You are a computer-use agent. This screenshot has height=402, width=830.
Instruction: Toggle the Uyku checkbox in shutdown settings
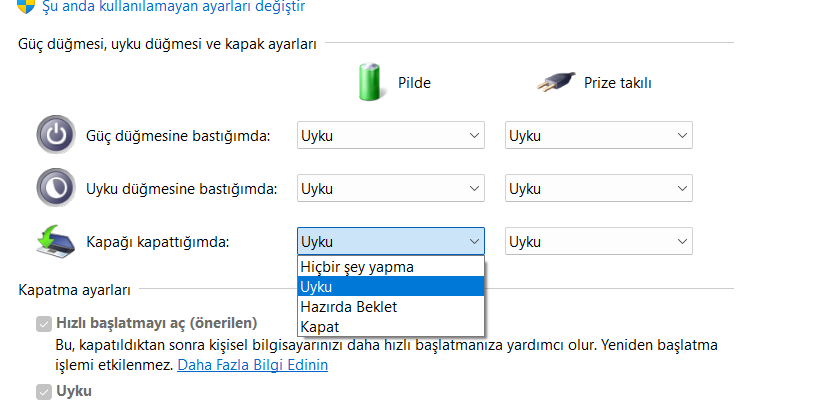tap(43, 392)
